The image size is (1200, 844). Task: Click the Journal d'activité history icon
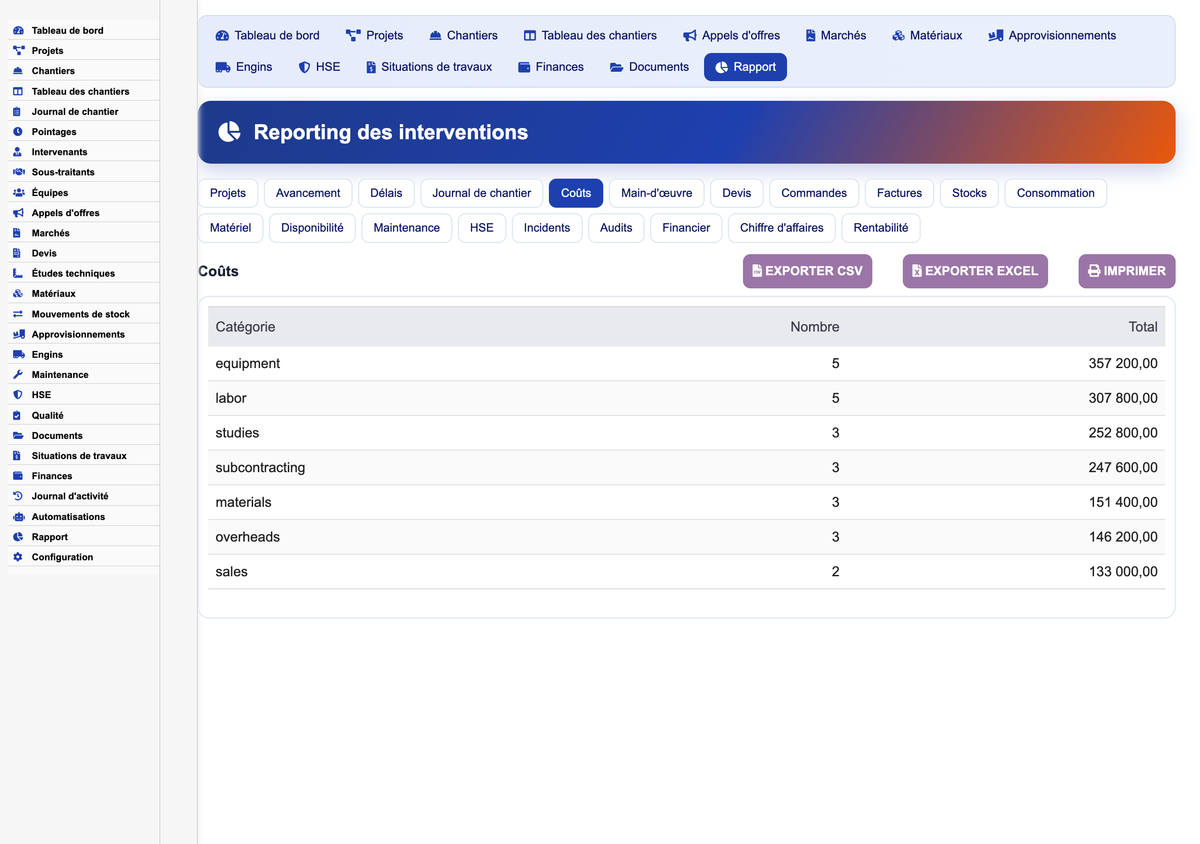point(18,496)
